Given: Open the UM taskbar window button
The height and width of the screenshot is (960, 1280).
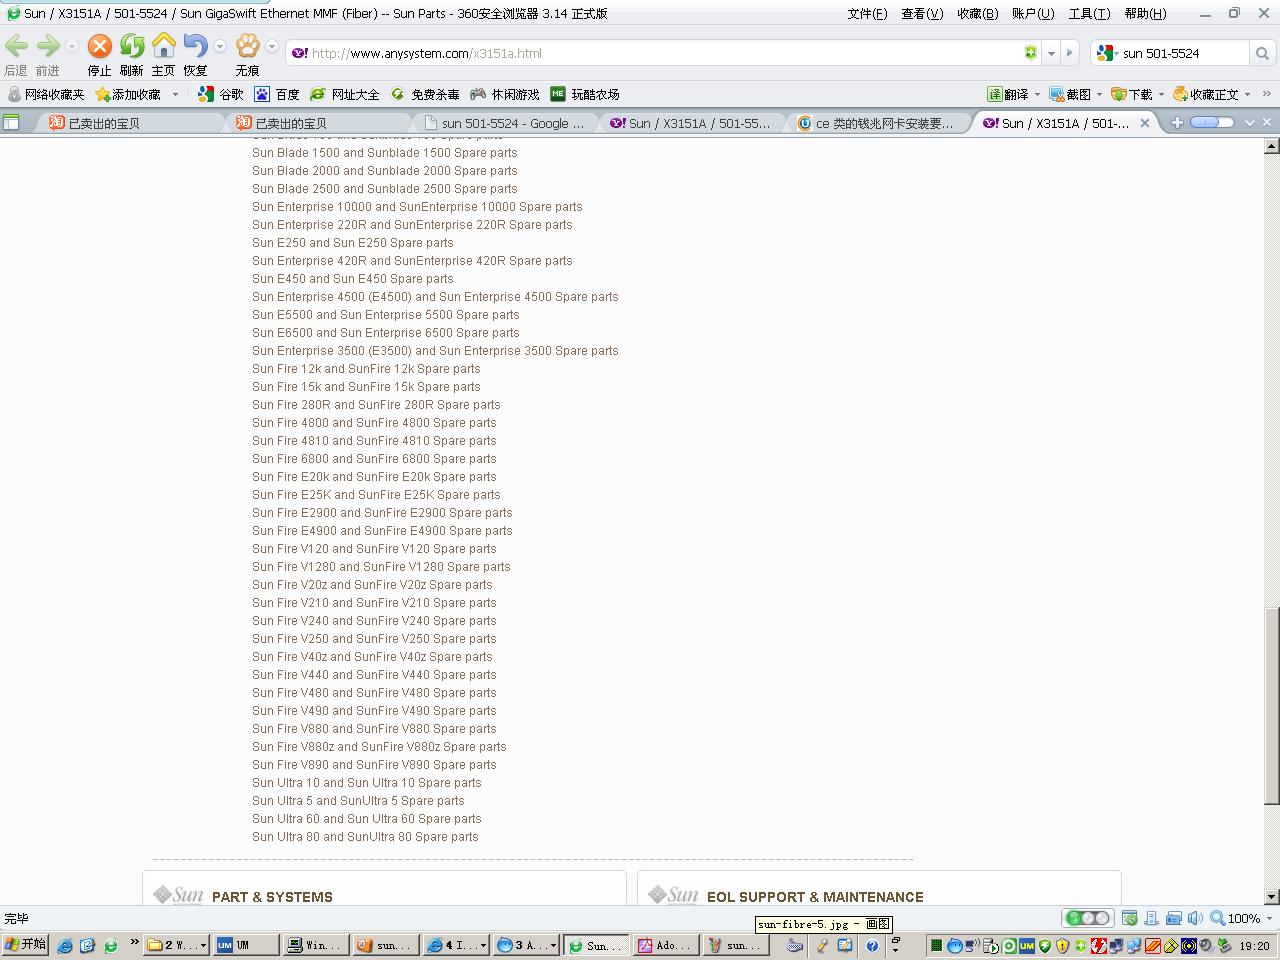Looking at the screenshot, I should 245,945.
